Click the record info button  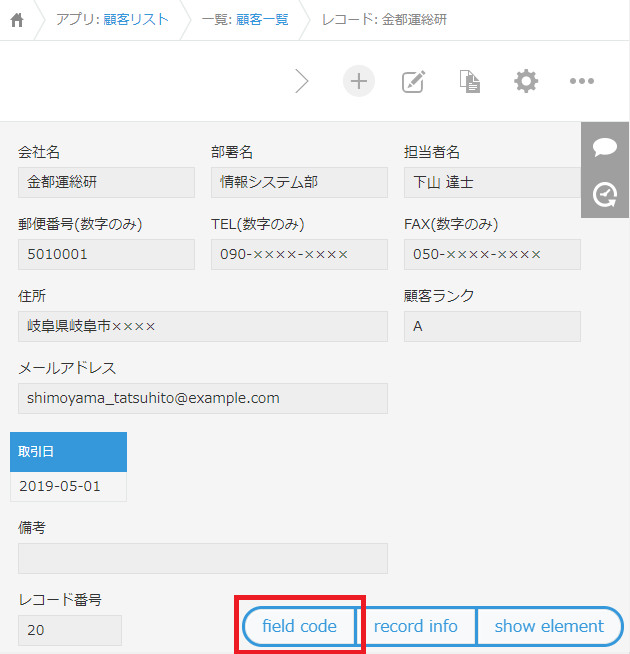(x=416, y=626)
